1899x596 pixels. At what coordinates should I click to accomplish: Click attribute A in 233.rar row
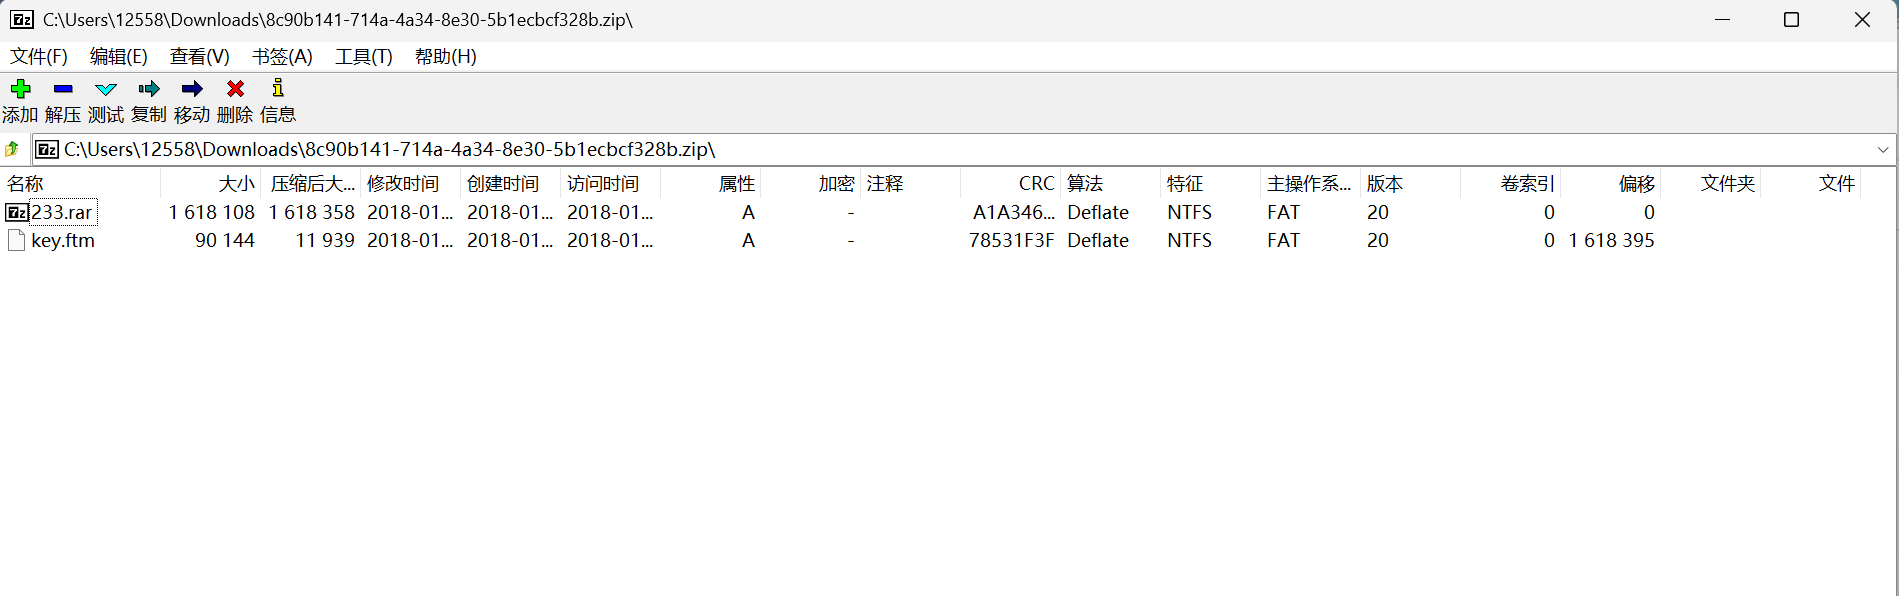748,212
